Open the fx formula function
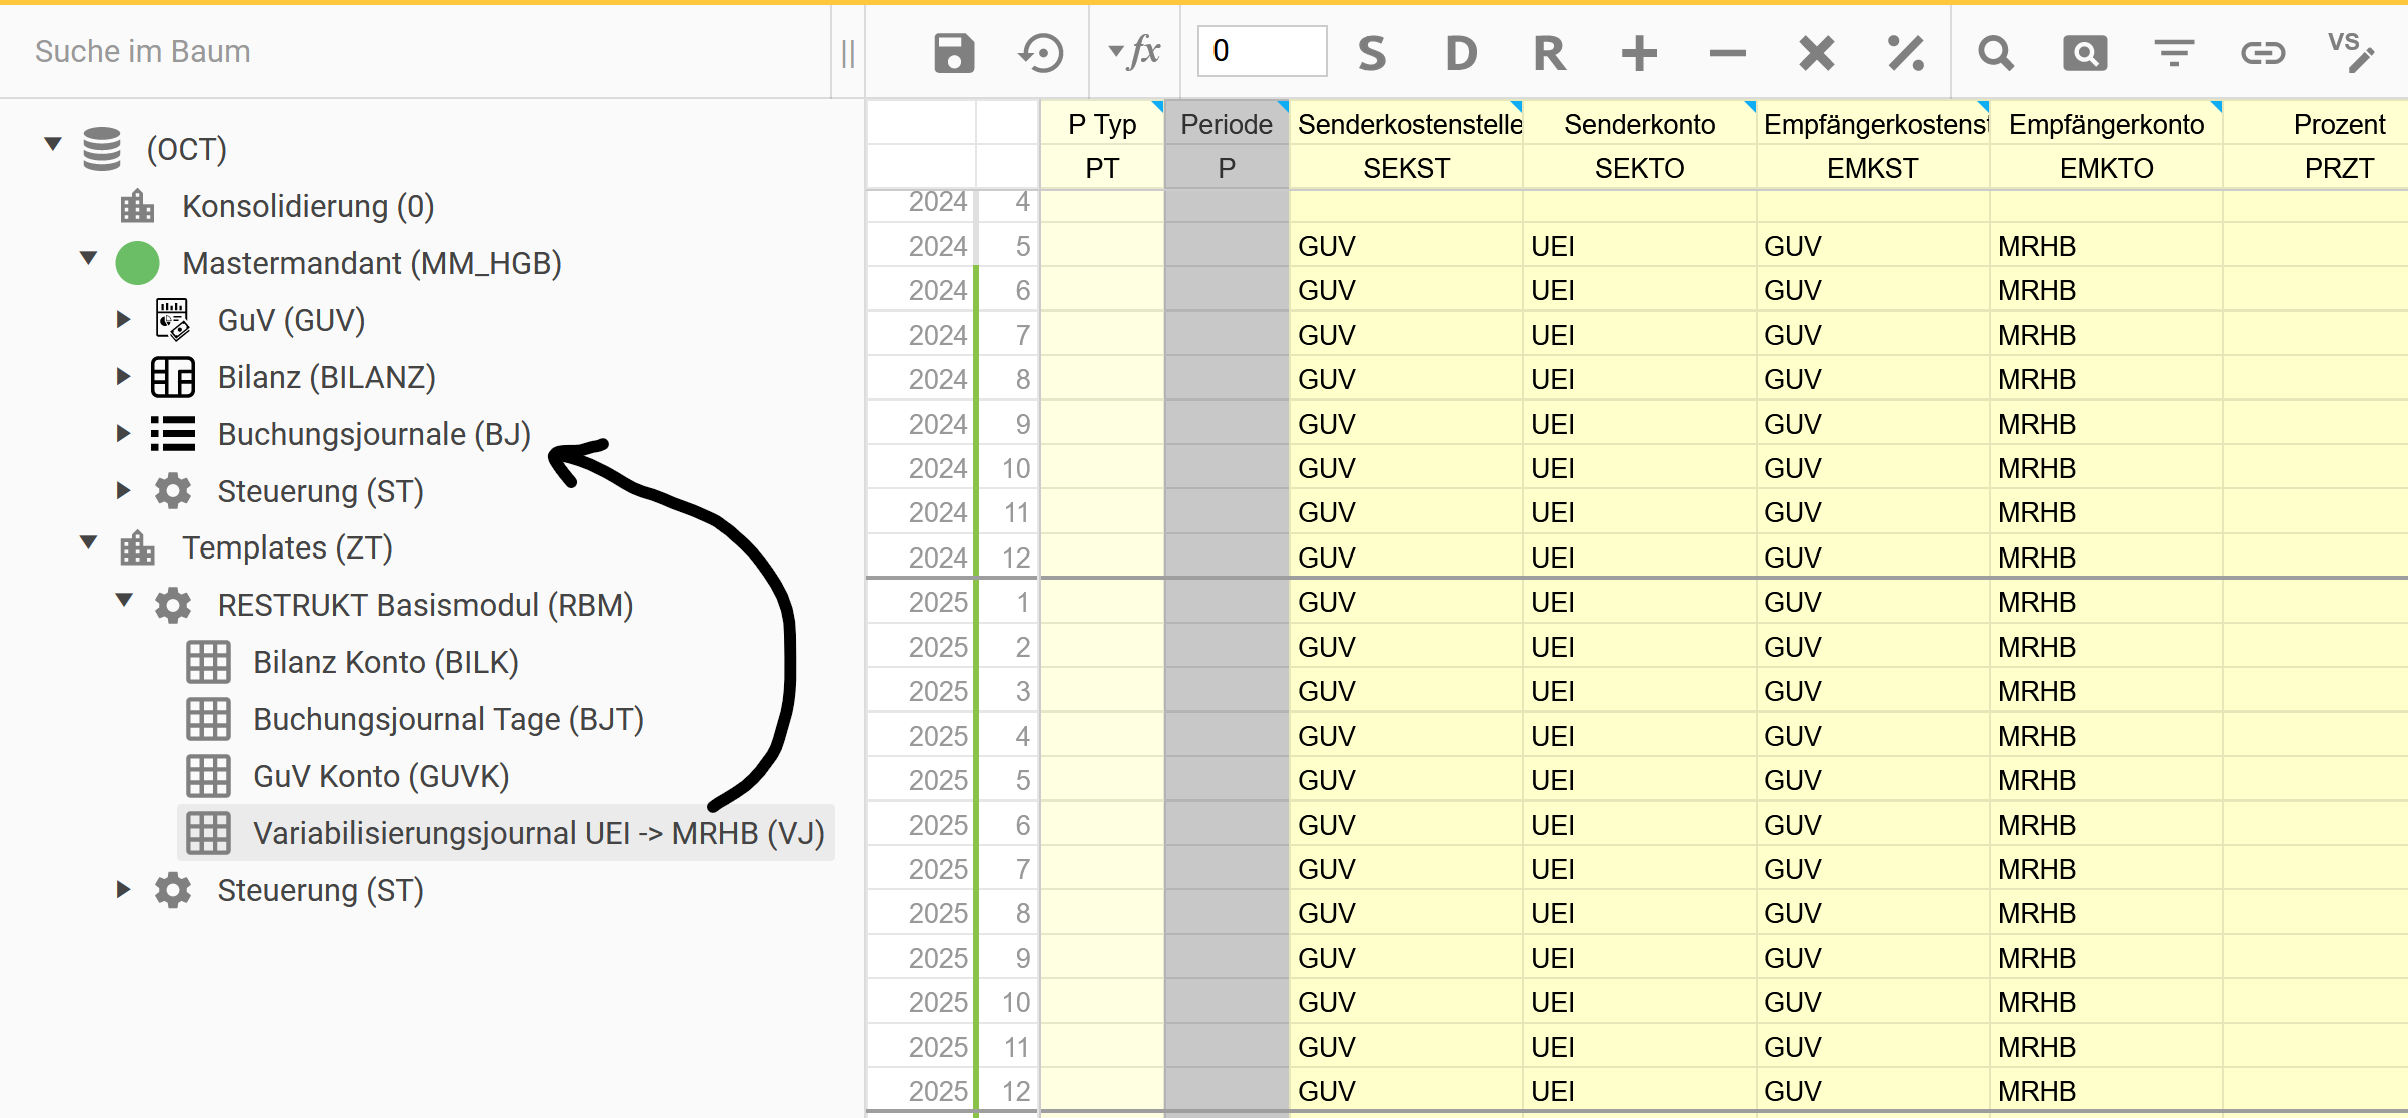 pyautogui.click(x=1144, y=52)
